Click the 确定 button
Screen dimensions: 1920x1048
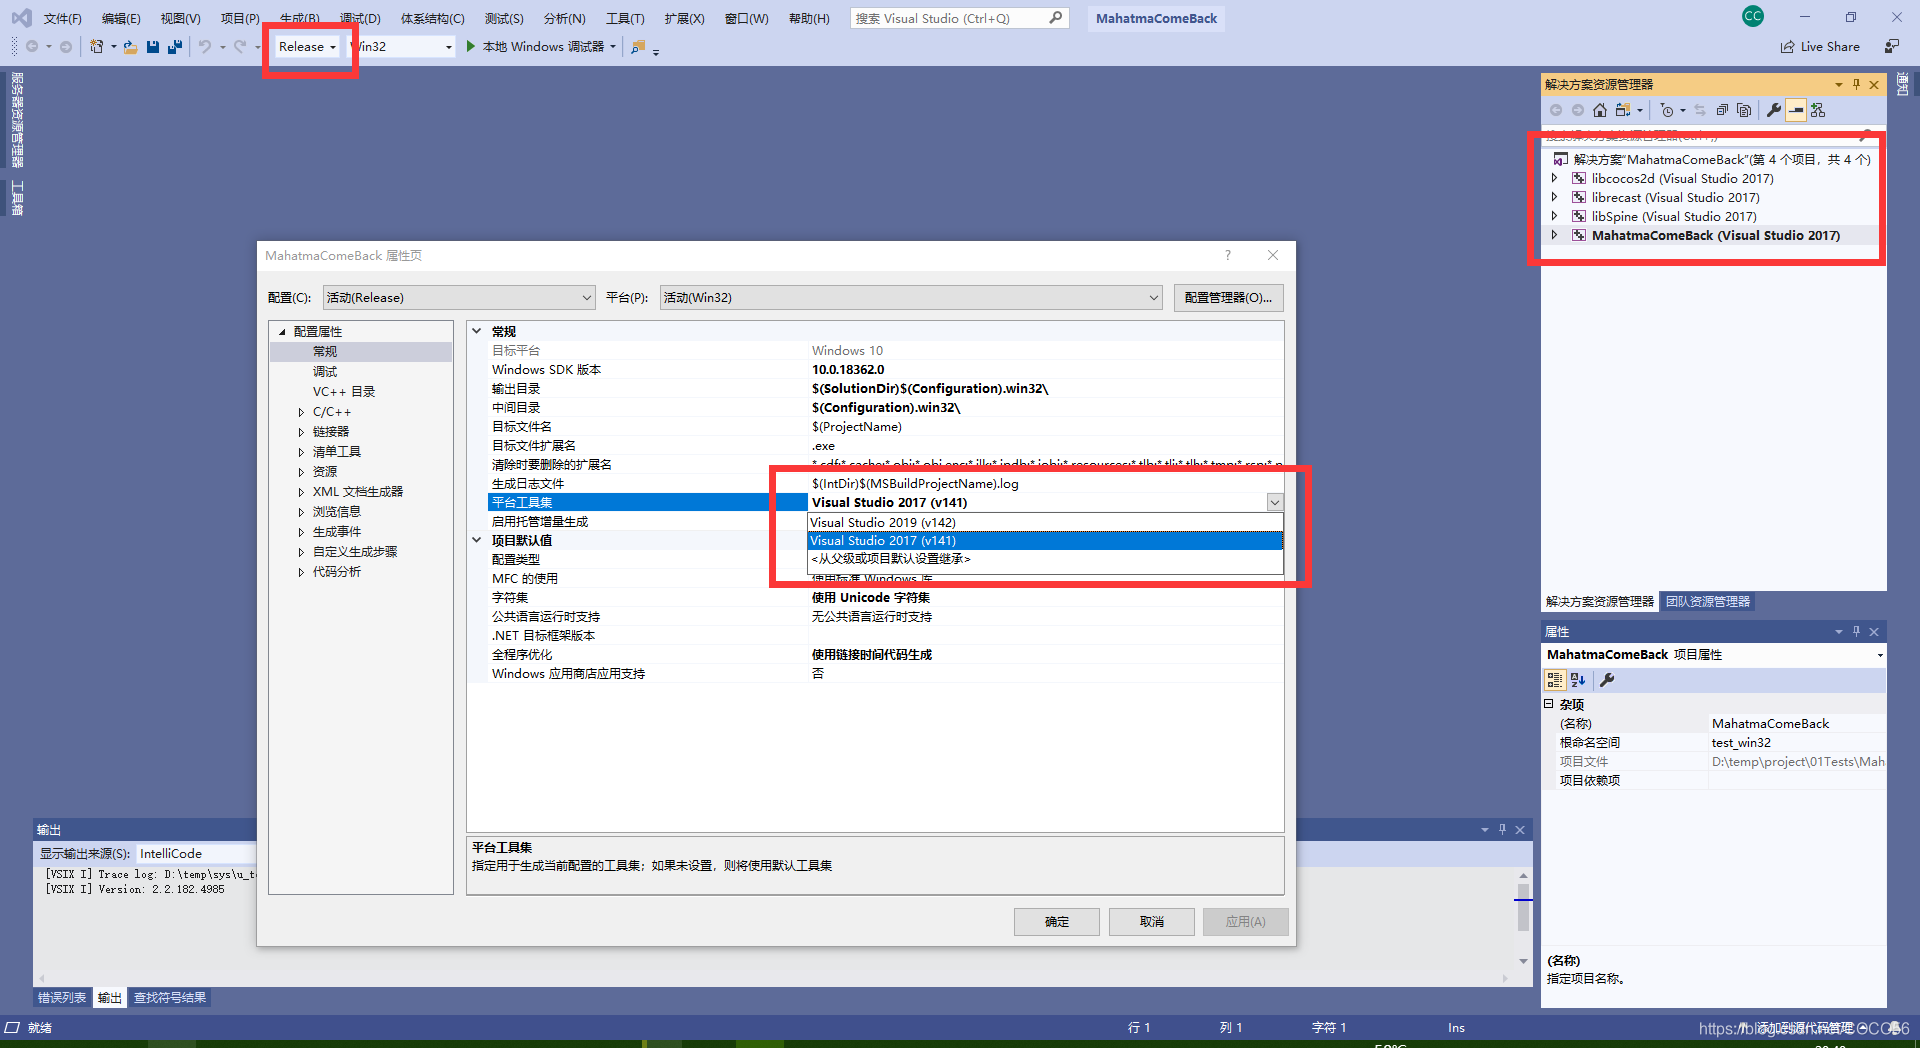(1056, 921)
